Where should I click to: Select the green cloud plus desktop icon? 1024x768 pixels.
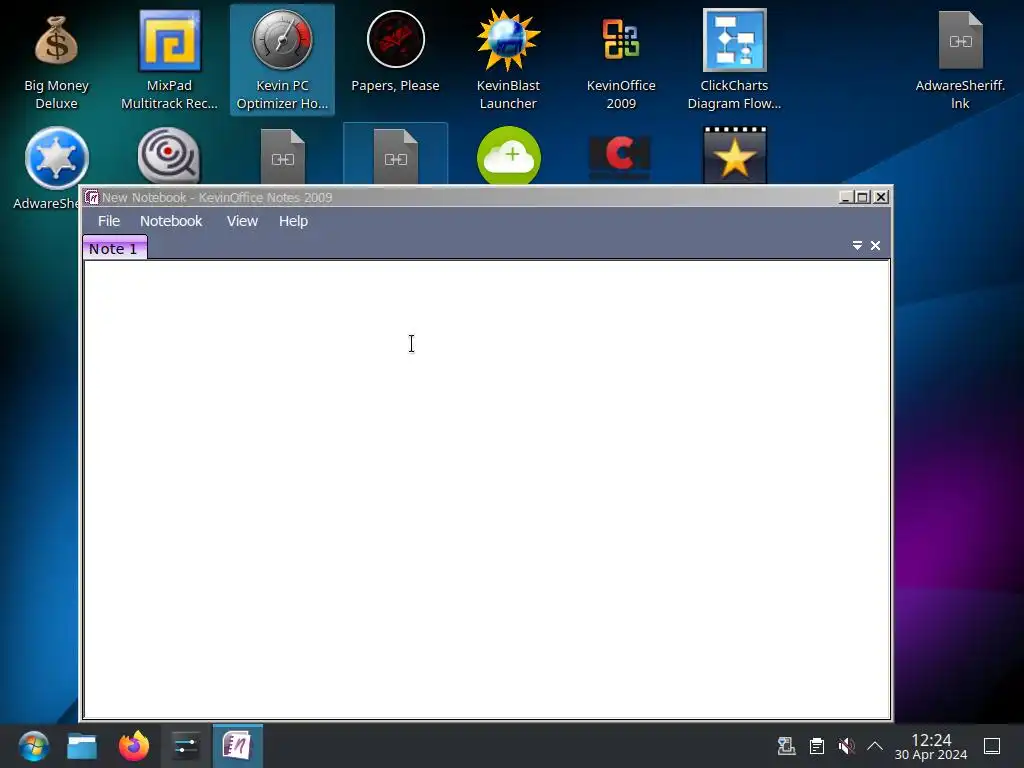pos(509,156)
